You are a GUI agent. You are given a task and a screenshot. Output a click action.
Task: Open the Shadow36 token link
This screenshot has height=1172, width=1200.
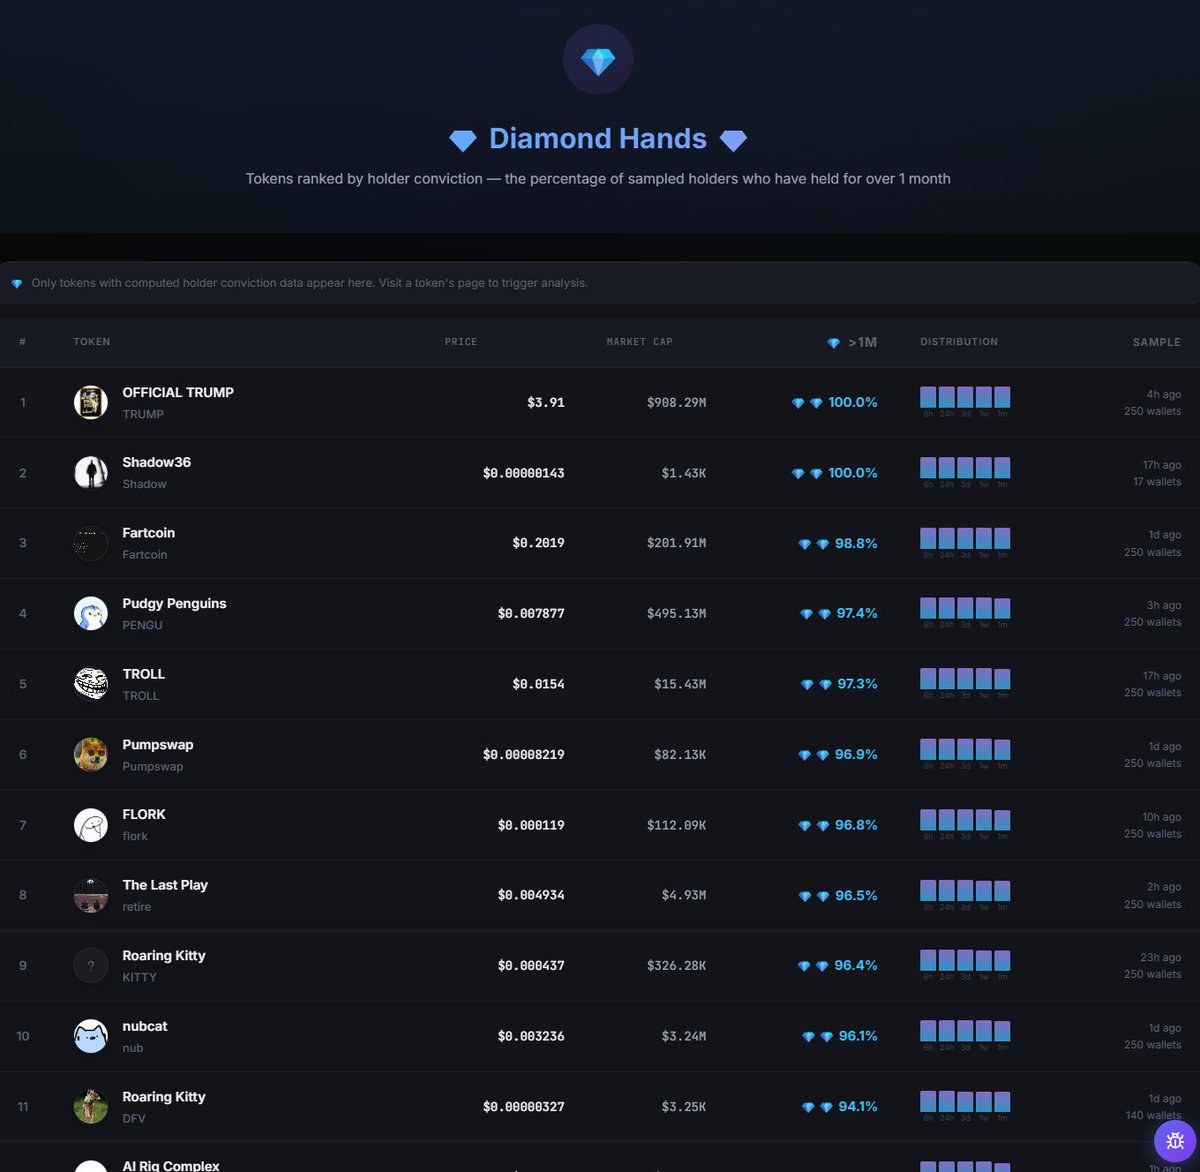pyautogui.click(x=157, y=462)
